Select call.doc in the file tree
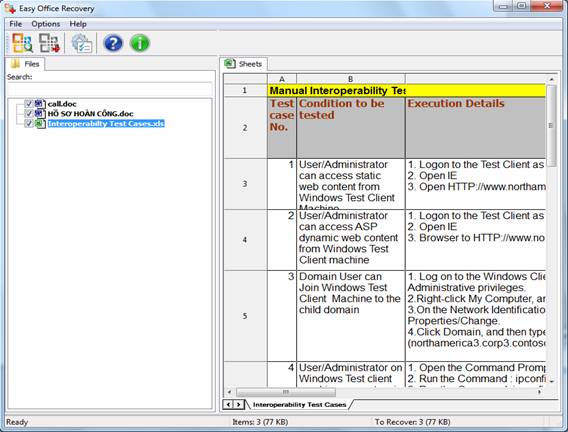This screenshot has height=432, width=568. tap(62, 104)
